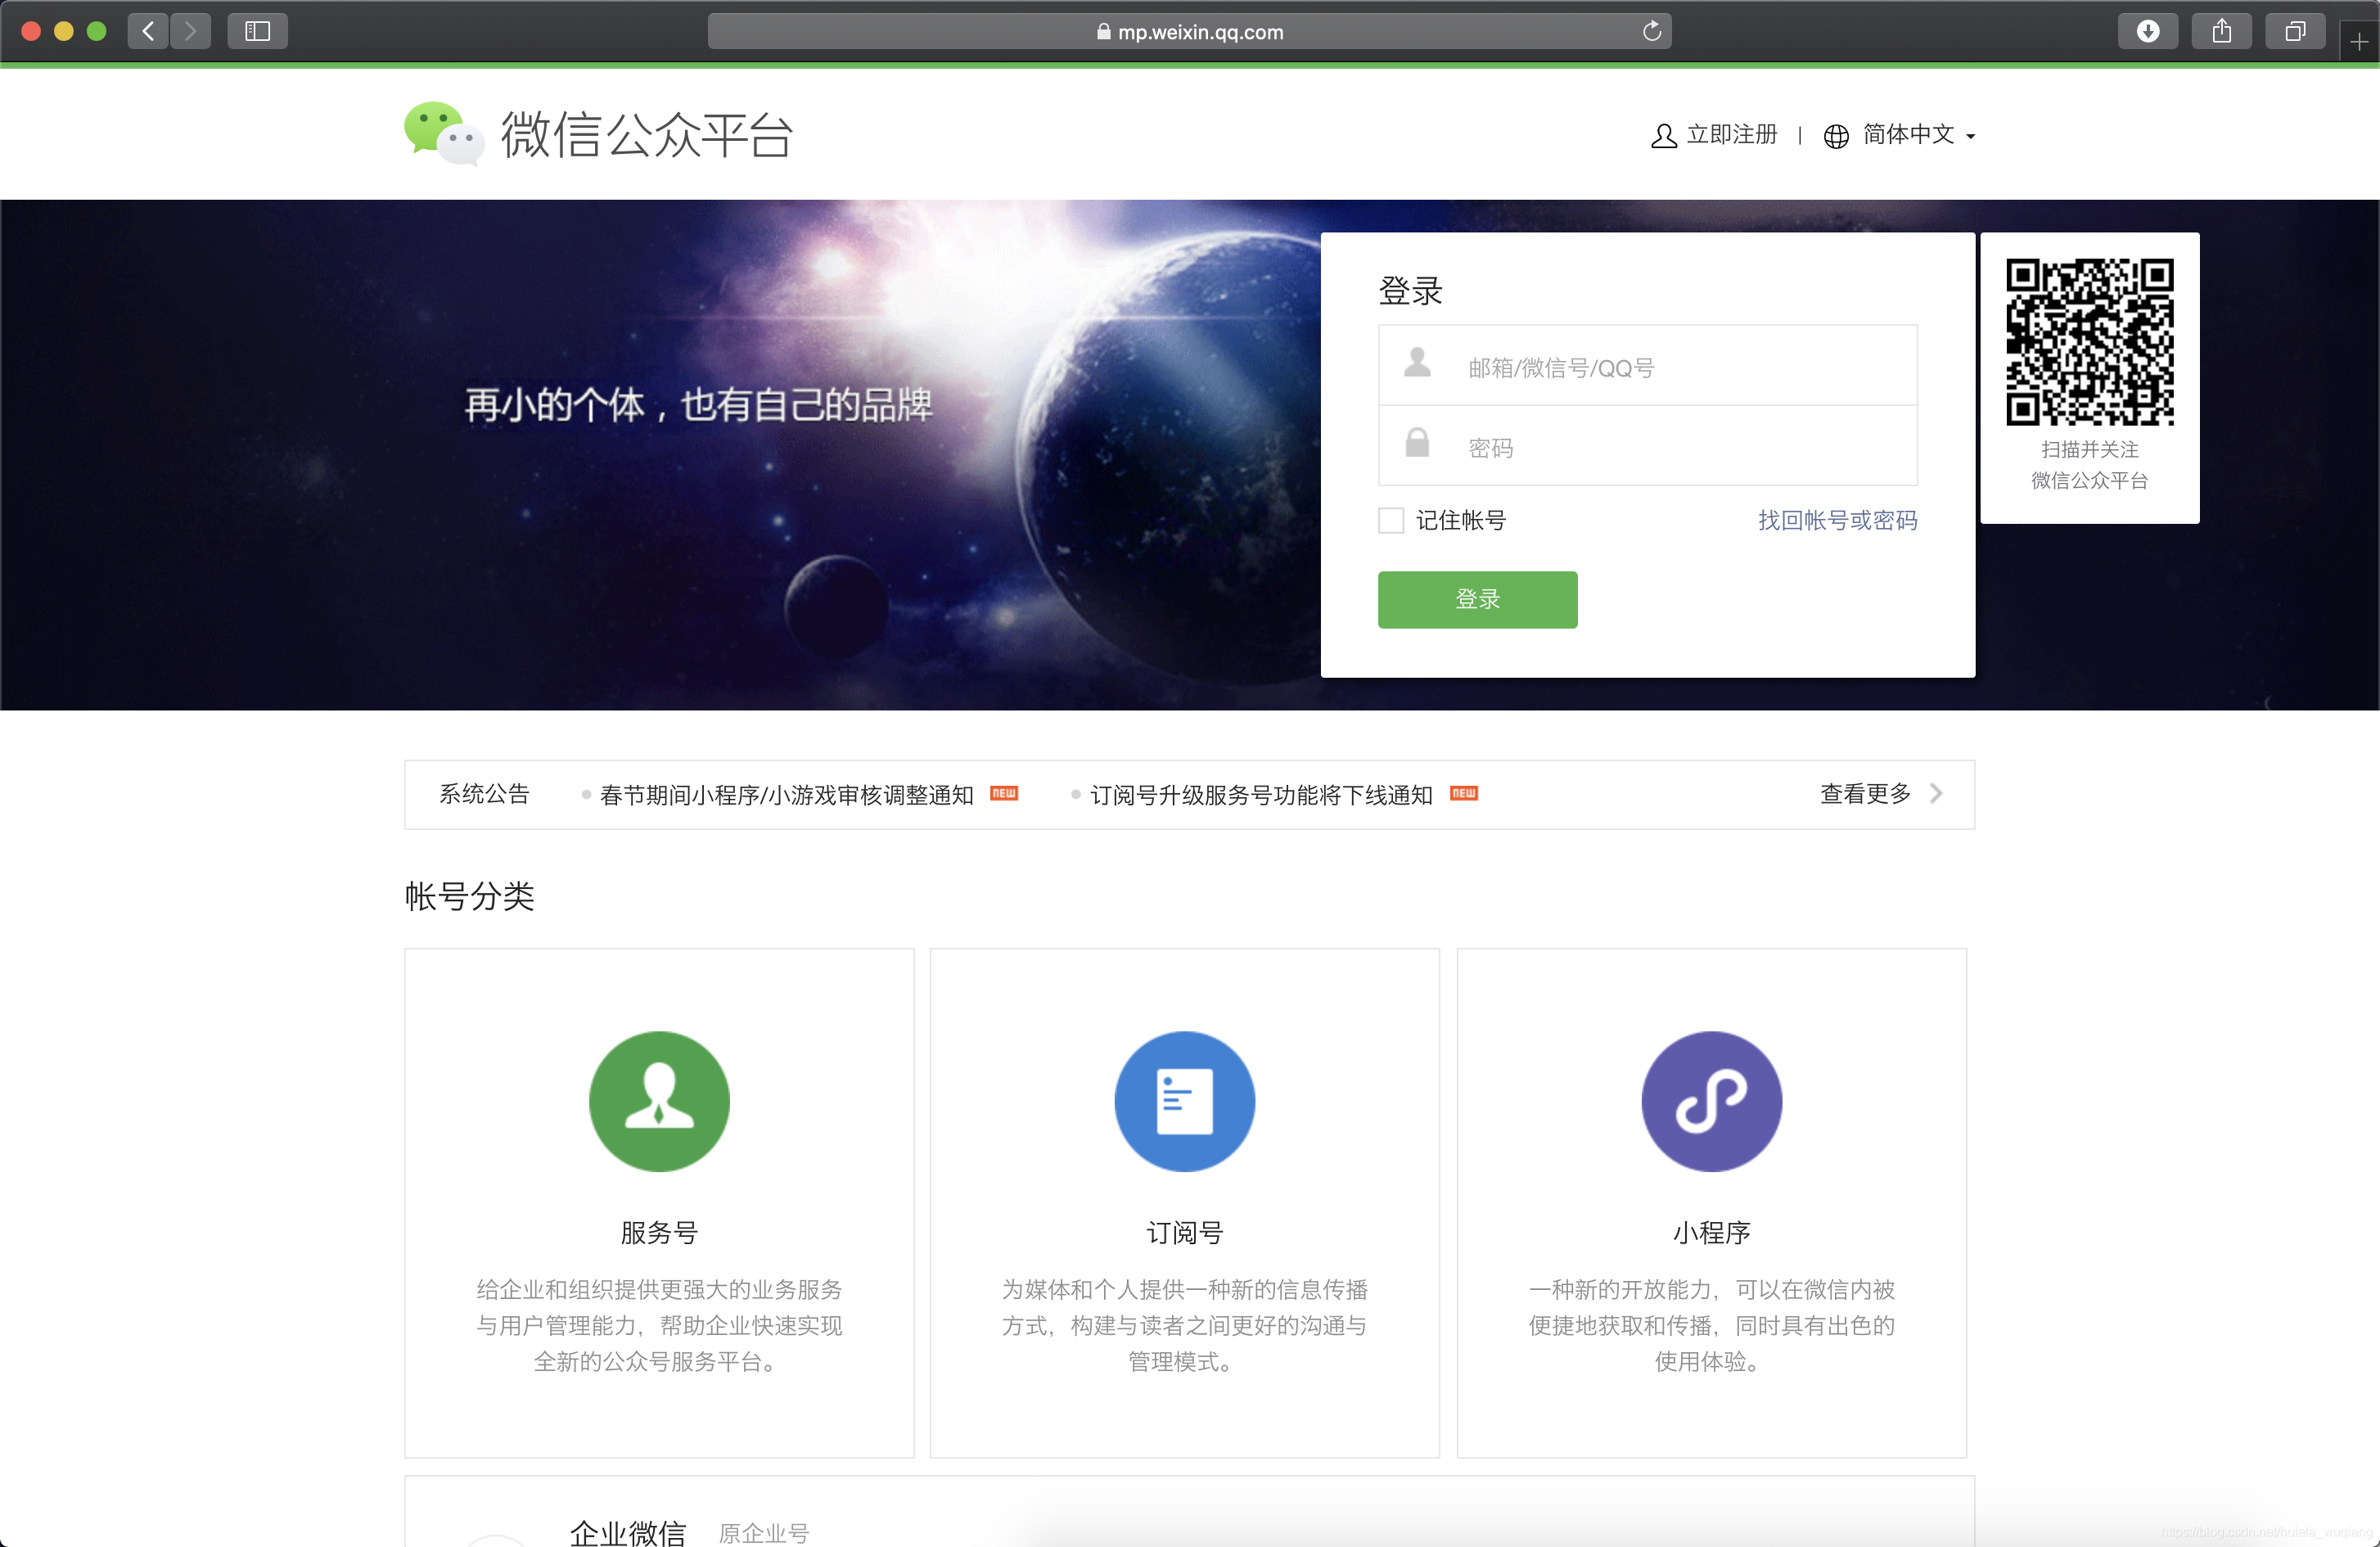
Task: Enable the 记住帐号 remember account checkbox
Action: pyautogui.click(x=1391, y=520)
